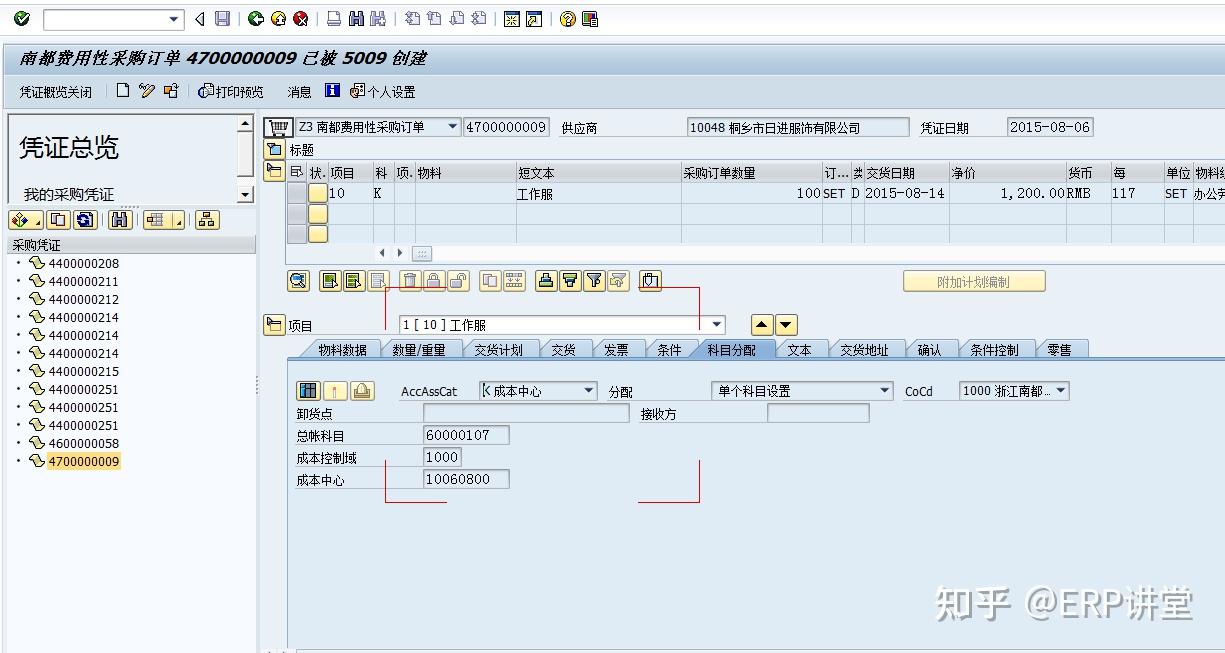Copy the selected item row

(x=490, y=281)
